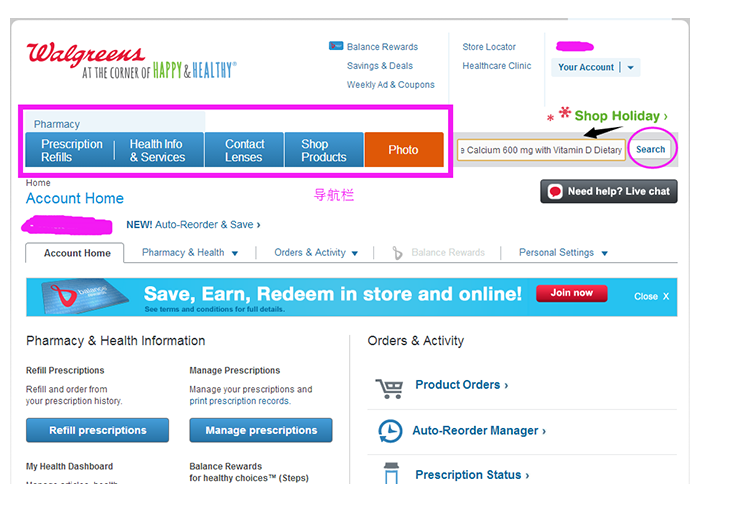Image resolution: width=733 pixels, height=512 pixels.
Task: Click the Join now button
Action: point(572,293)
